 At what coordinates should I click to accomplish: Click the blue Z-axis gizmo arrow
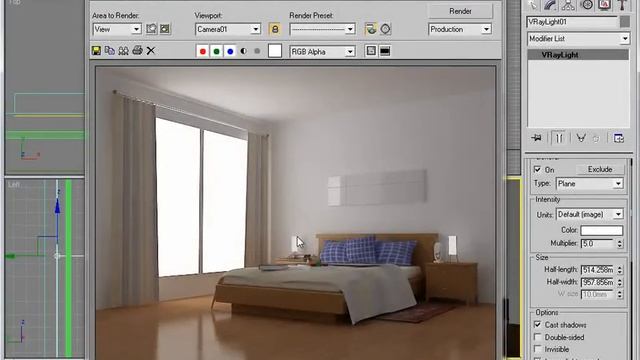click(x=57, y=206)
